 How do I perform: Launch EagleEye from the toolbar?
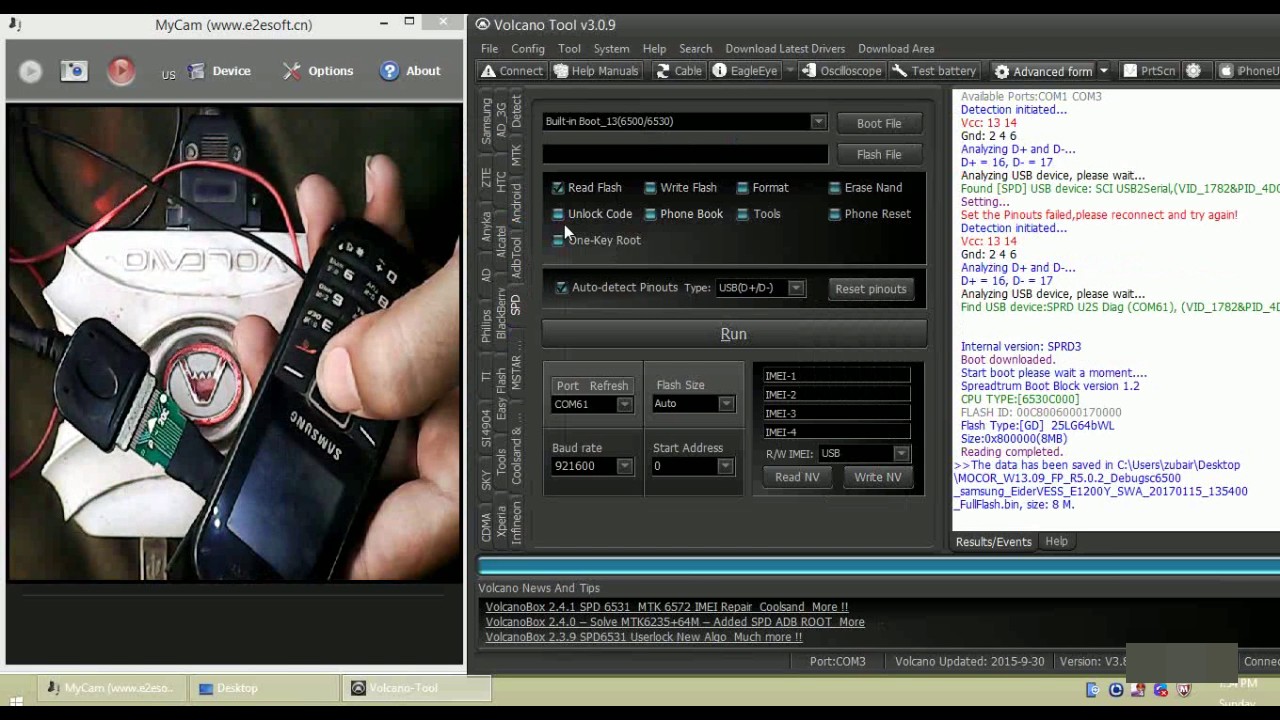[744, 71]
